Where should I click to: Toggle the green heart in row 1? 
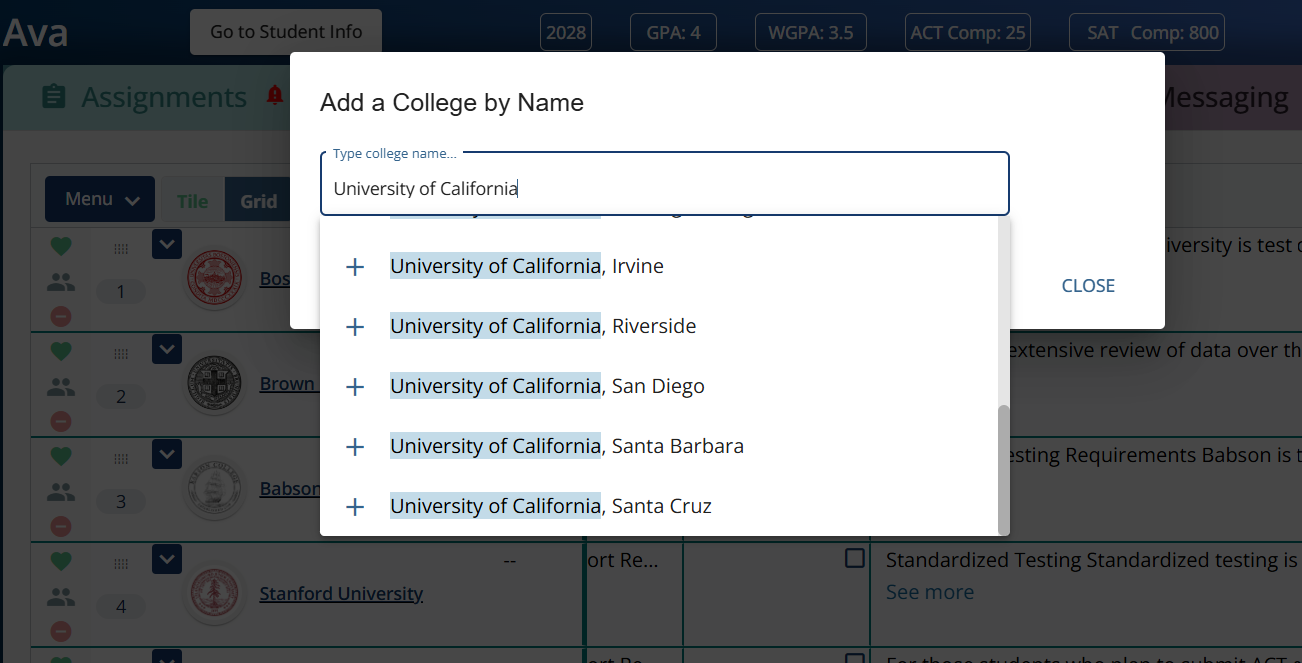(61, 245)
